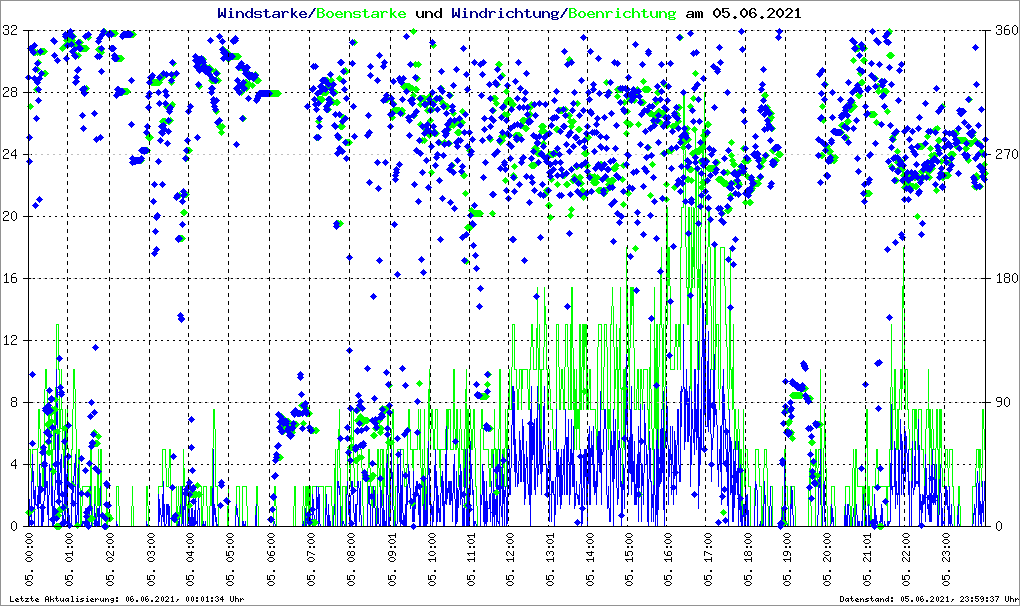Click the green "Boenstarke" title word
The width and height of the screenshot is (1020, 606).
coord(362,14)
